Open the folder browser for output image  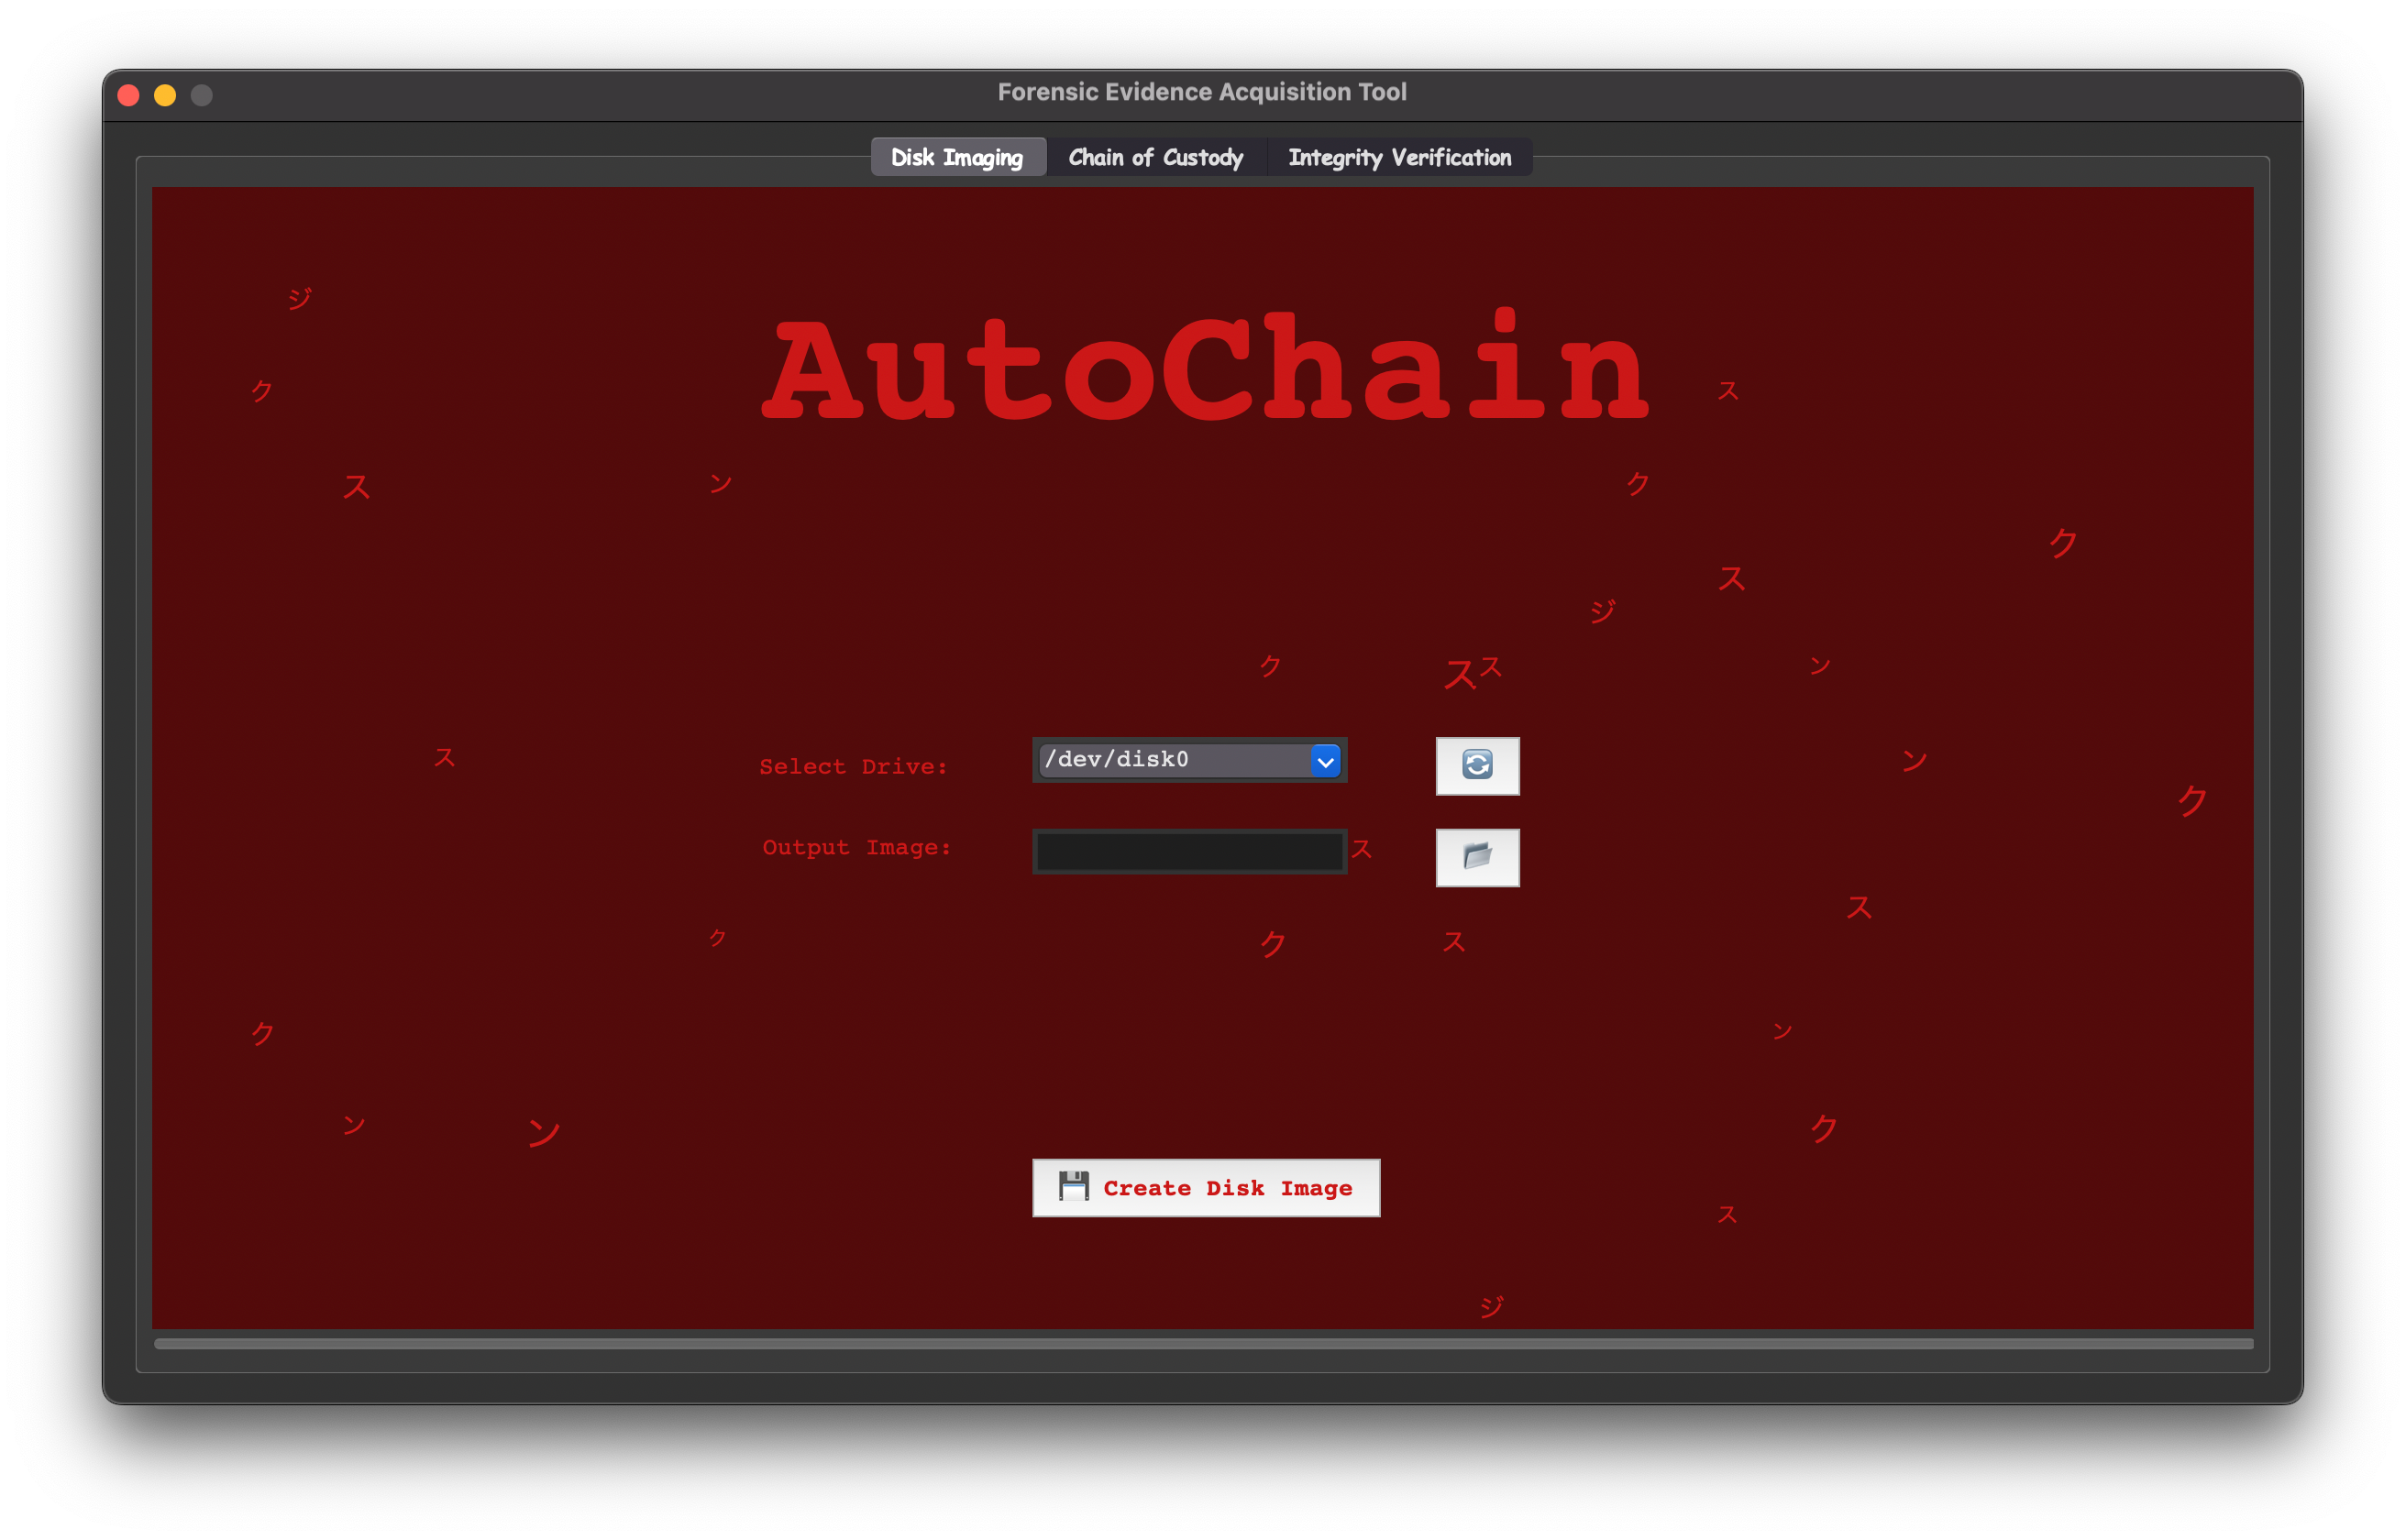(1477, 857)
